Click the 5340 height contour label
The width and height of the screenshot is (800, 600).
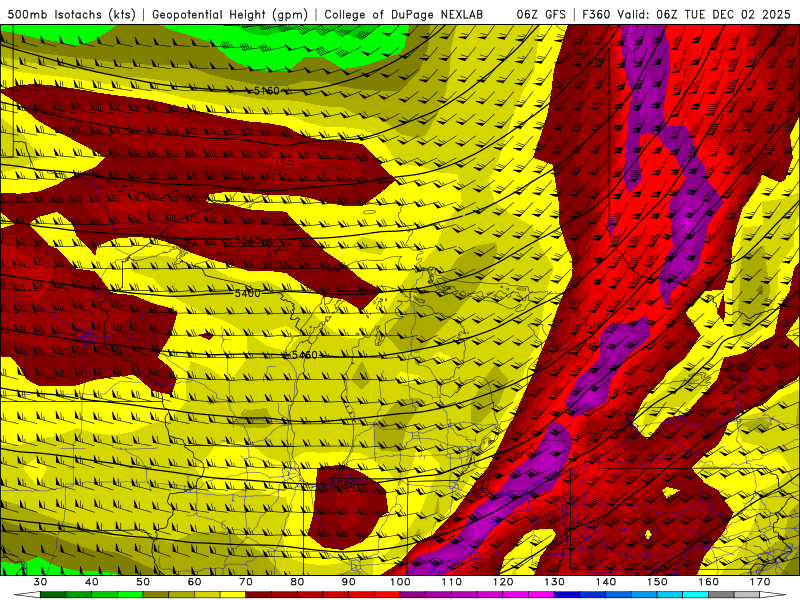[x=248, y=240]
